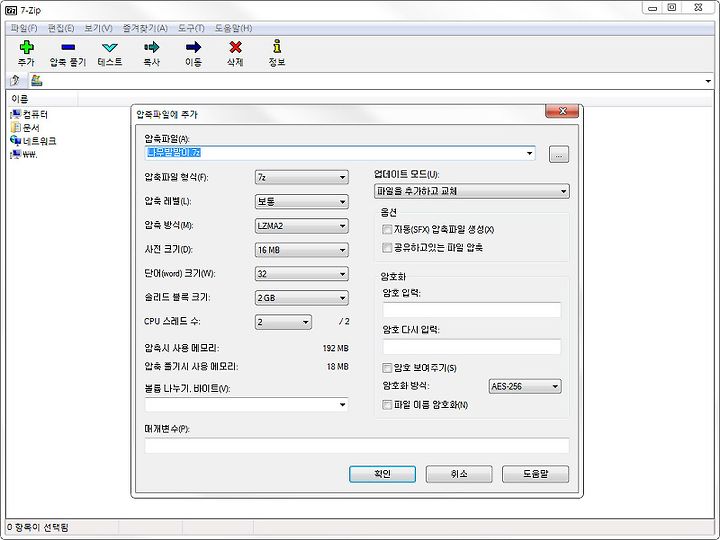
Task: Select the 컴퓨터 item in the file list
Action: pos(29,114)
